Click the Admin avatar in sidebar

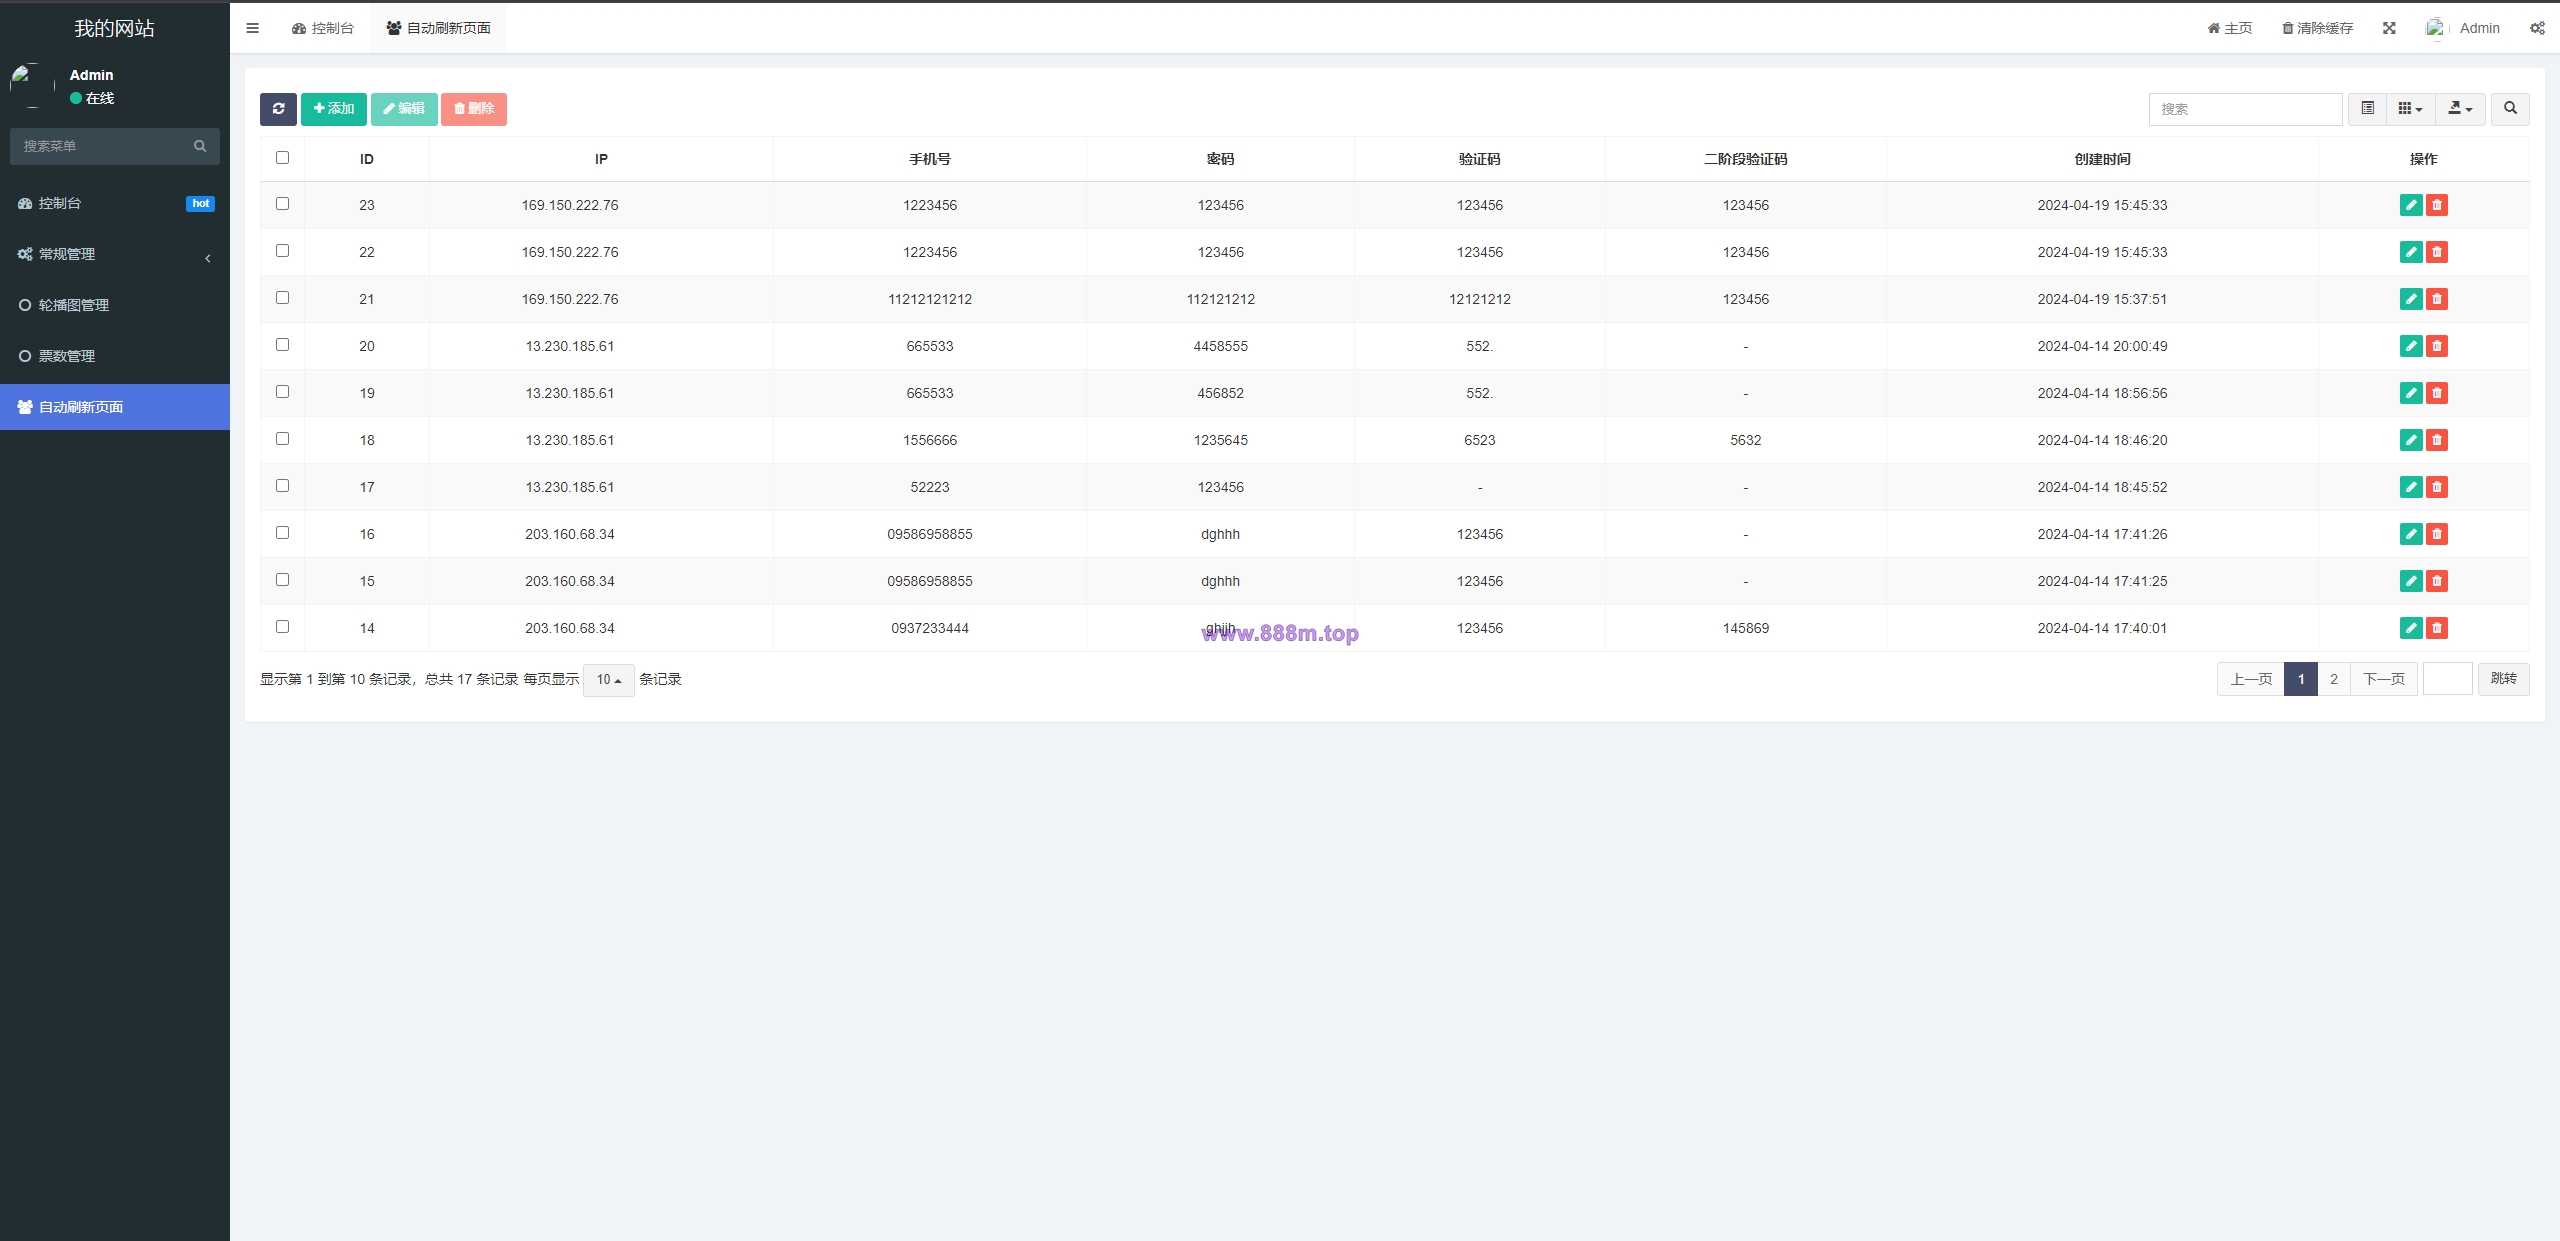[32, 85]
